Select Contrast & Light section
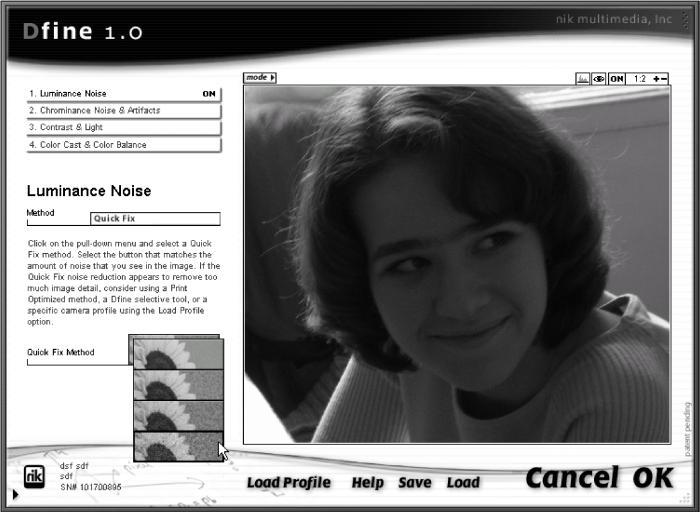 pyautogui.click(x=124, y=128)
